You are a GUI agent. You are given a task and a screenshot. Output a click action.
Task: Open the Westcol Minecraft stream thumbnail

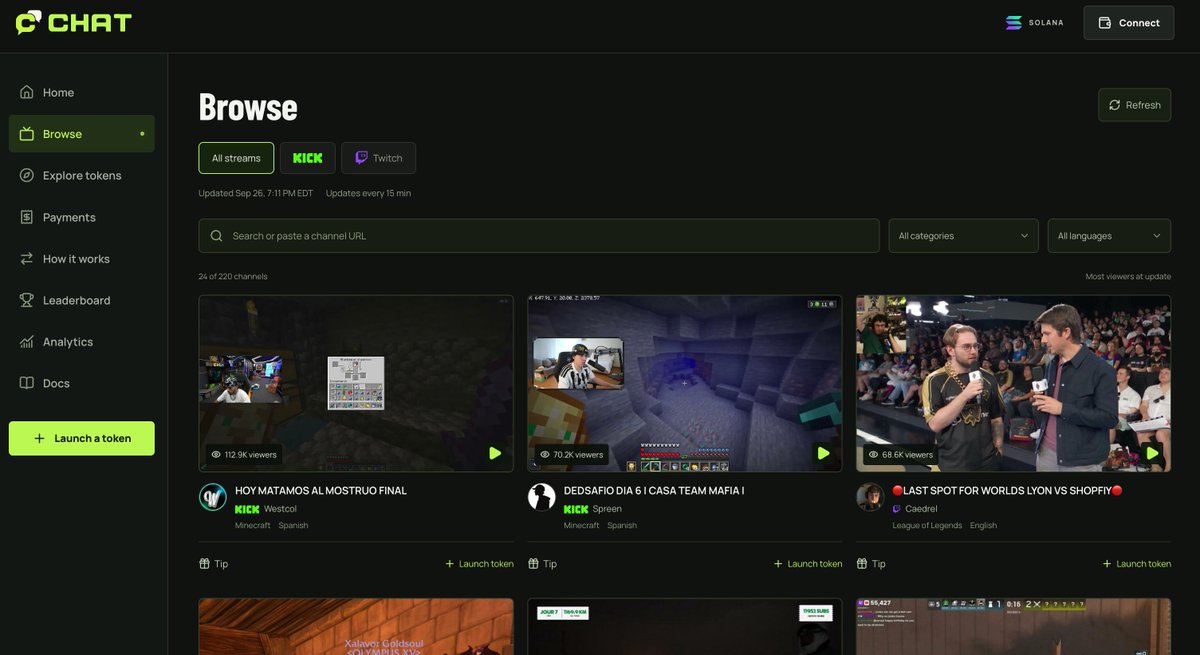[x=356, y=383]
